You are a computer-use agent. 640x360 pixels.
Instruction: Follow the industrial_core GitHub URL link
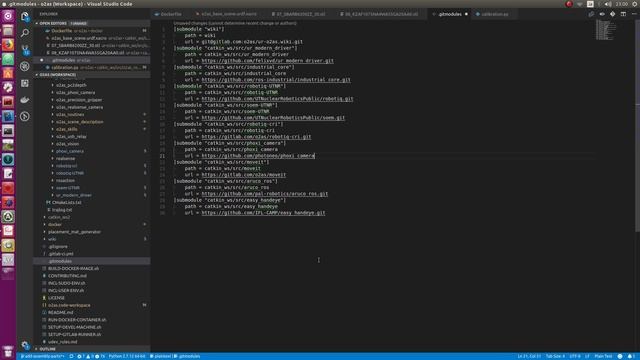(x=276, y=80)
